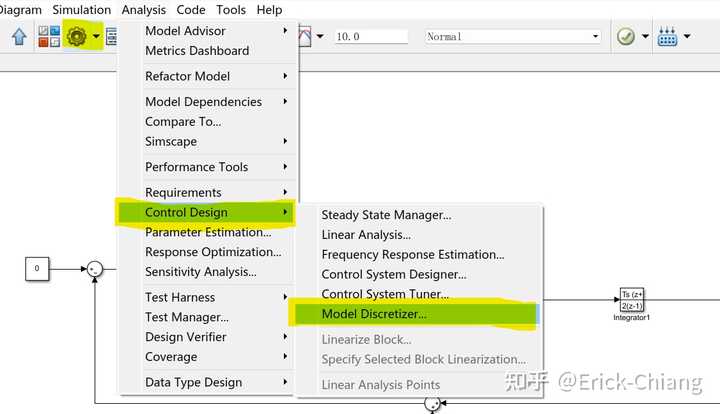Screen dimensions: 720x414
Task: Open the Normal simulation mode dropdown
Action: [513, 37]
